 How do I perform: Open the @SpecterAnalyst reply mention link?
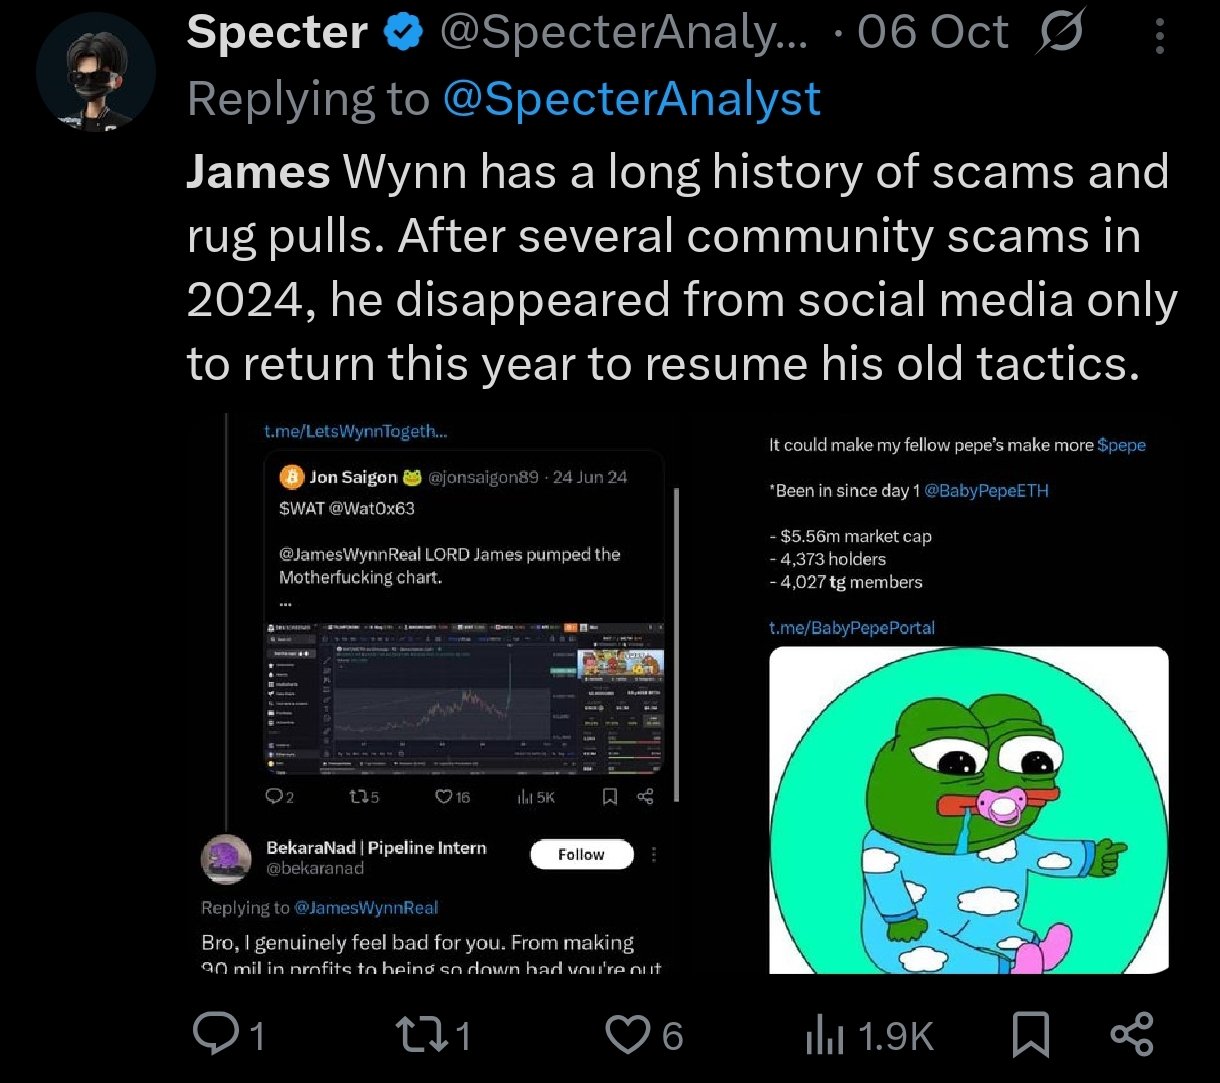pos(631,99)
